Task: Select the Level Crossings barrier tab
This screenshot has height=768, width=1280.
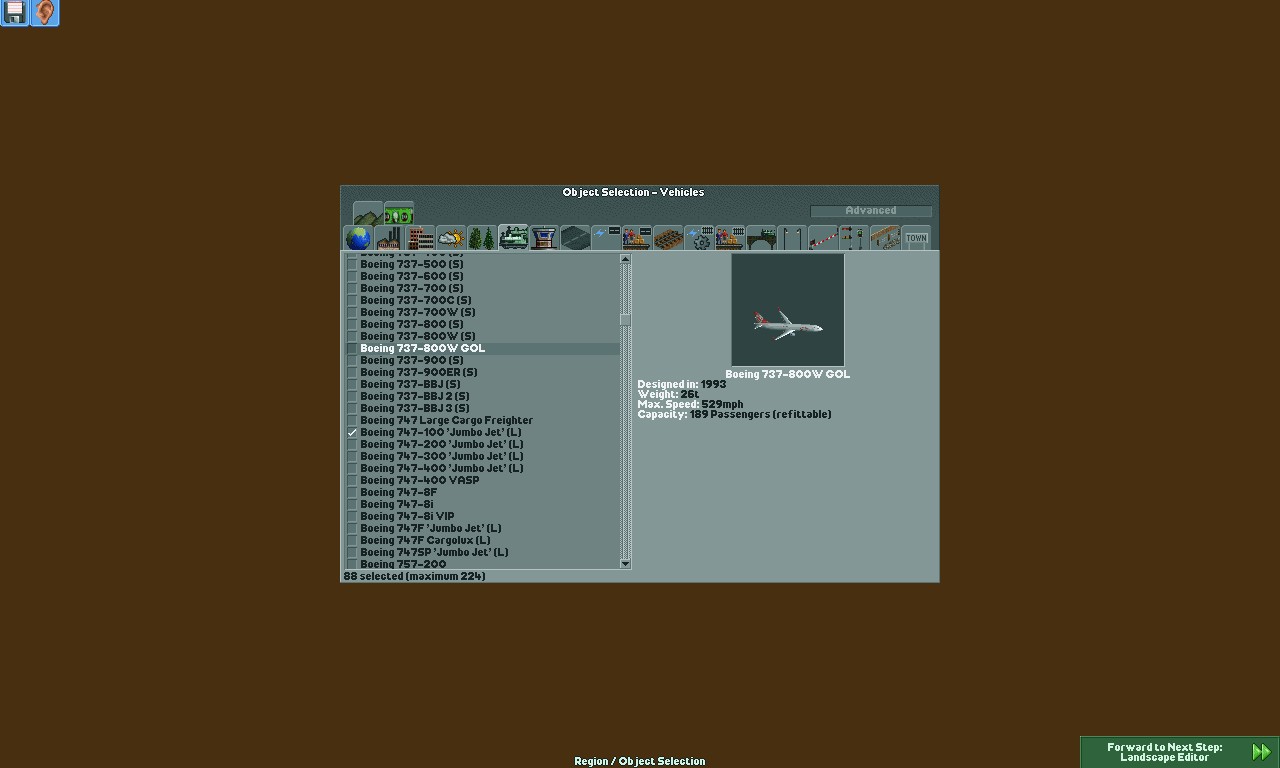Action: pyautogui.click(x=823, y=238)
